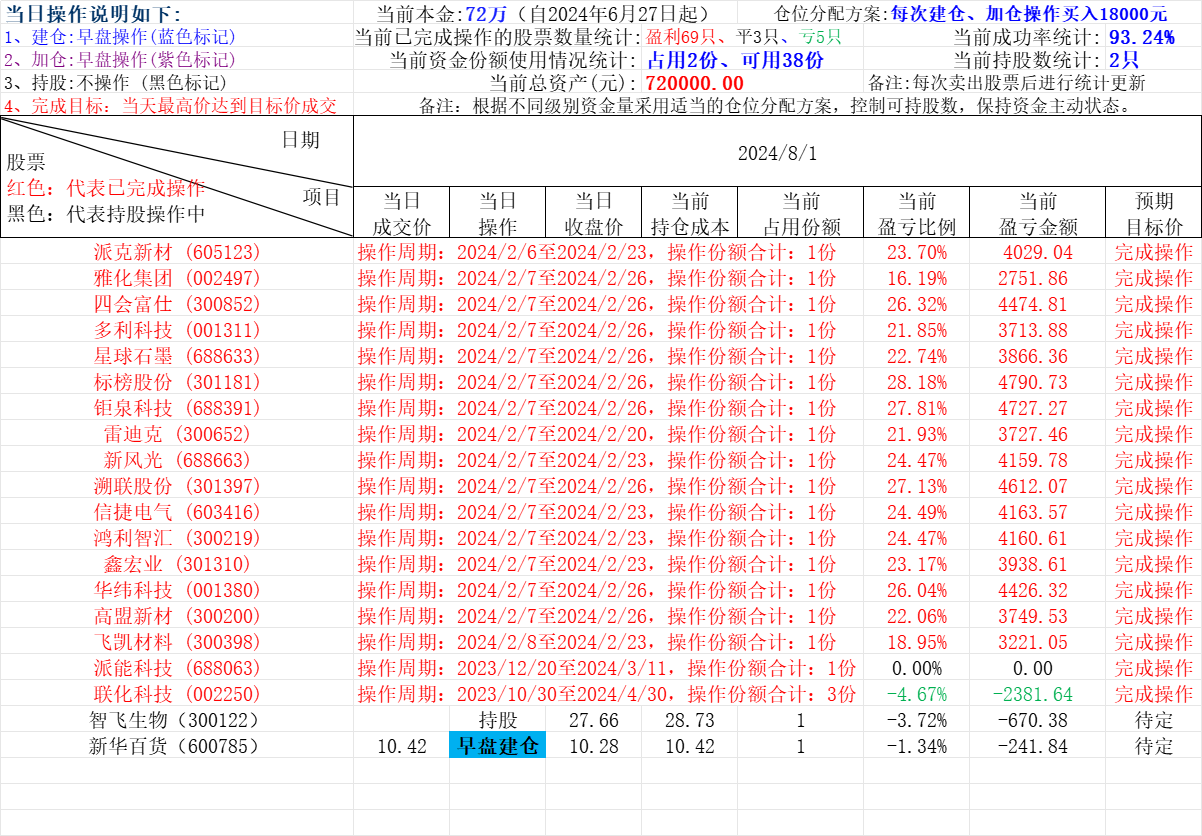This screenshot has height=836, width=1202.
Task: Select the 当日收盘价 column header
Action: pyautogui.click(x=593, y=214)
